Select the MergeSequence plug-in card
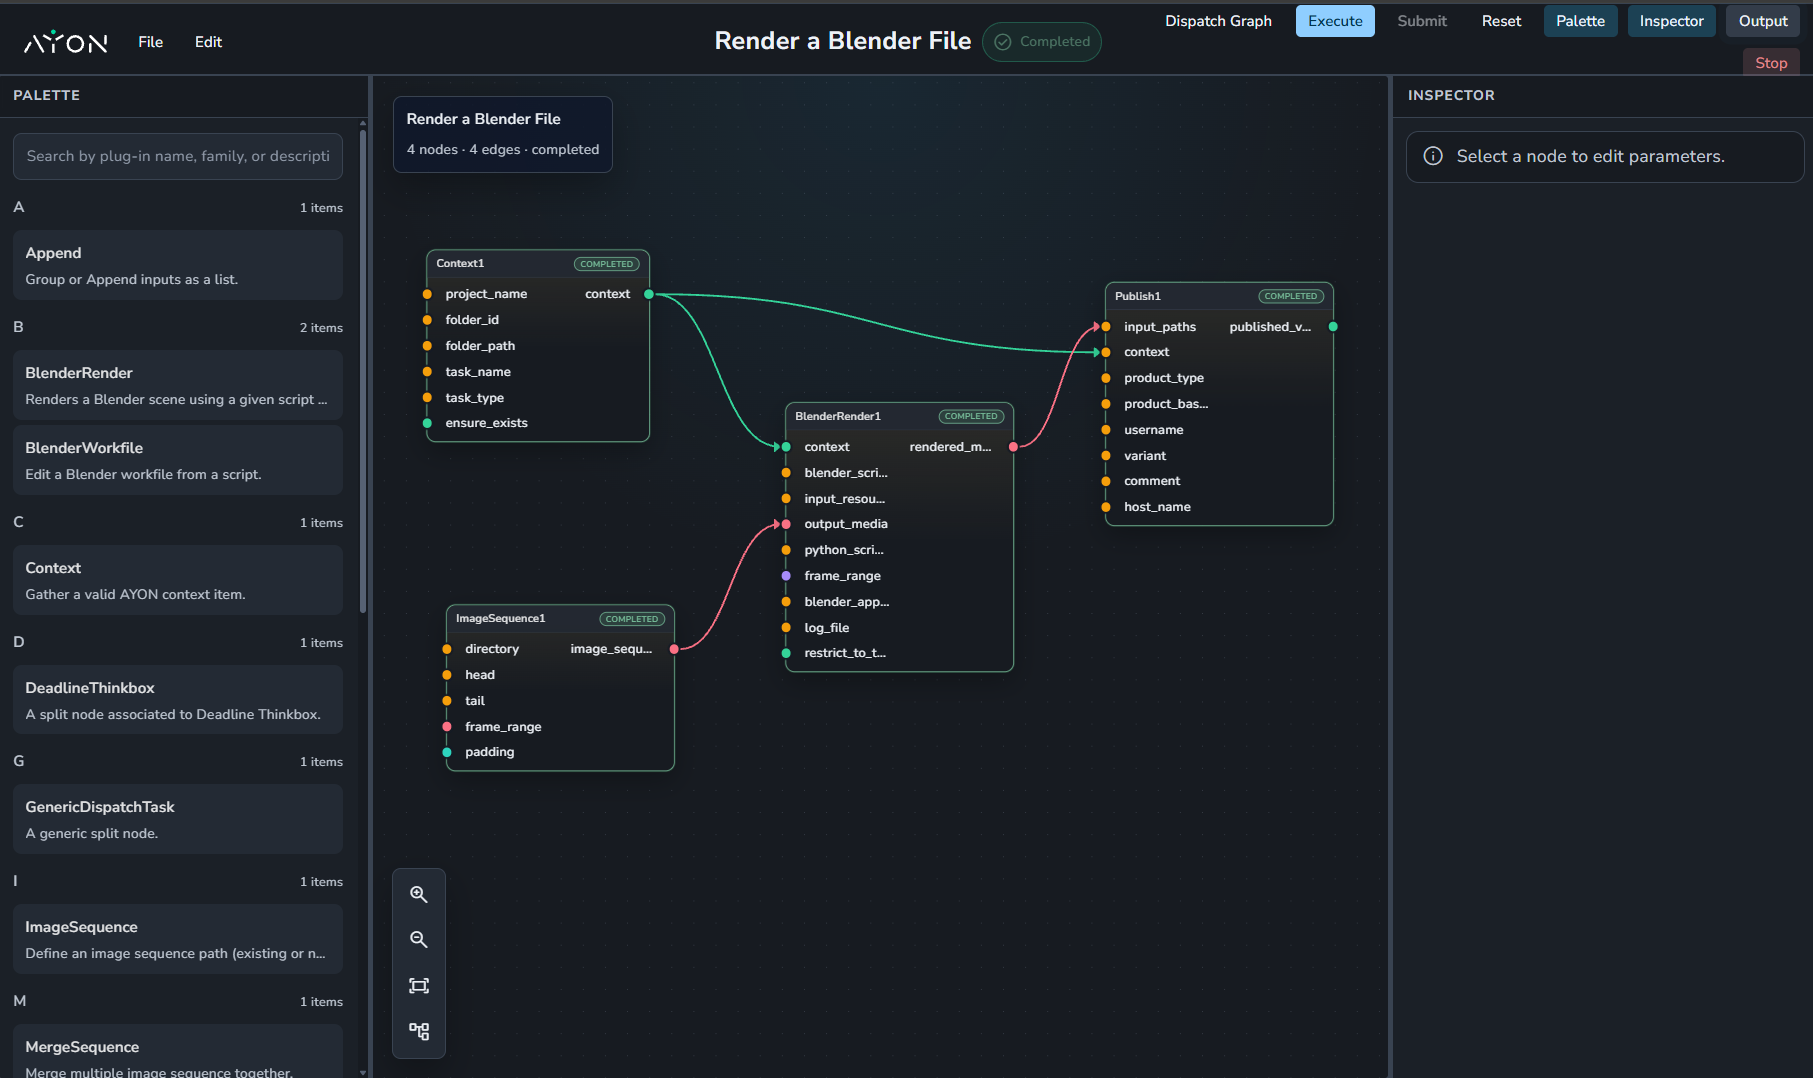 coord(178,1052)
